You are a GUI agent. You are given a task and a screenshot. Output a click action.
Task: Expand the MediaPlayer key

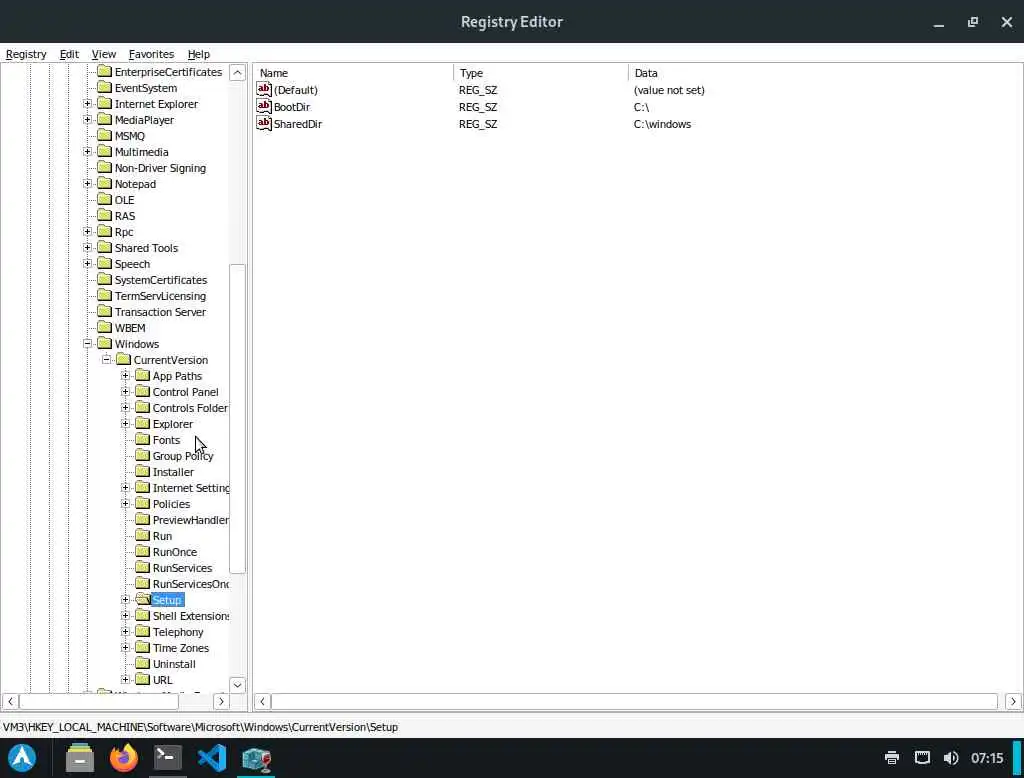point(88,120)
